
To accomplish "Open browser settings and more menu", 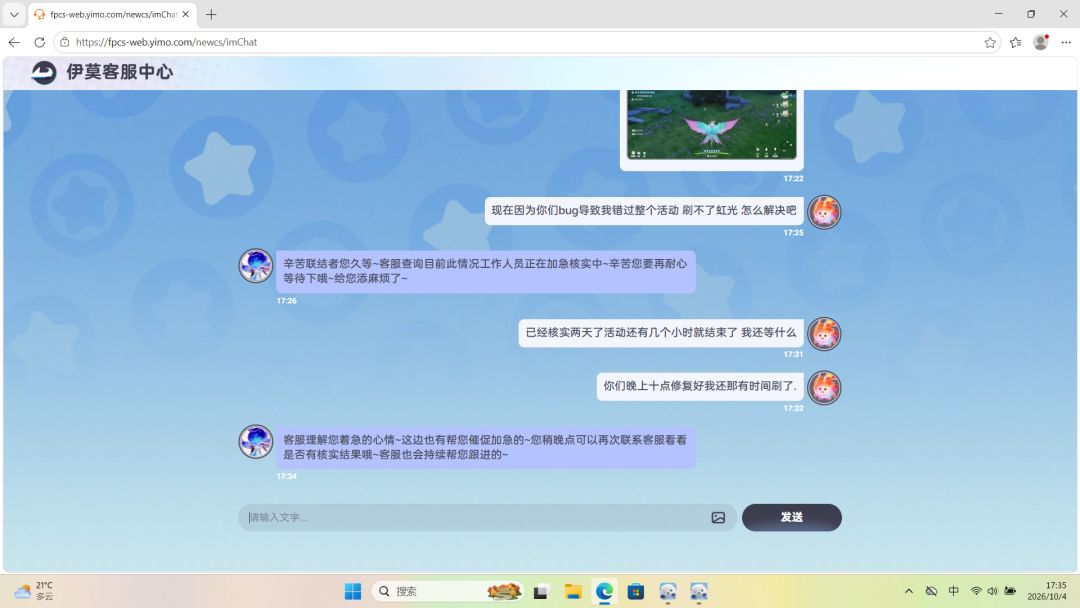I will coord(1066,42).
